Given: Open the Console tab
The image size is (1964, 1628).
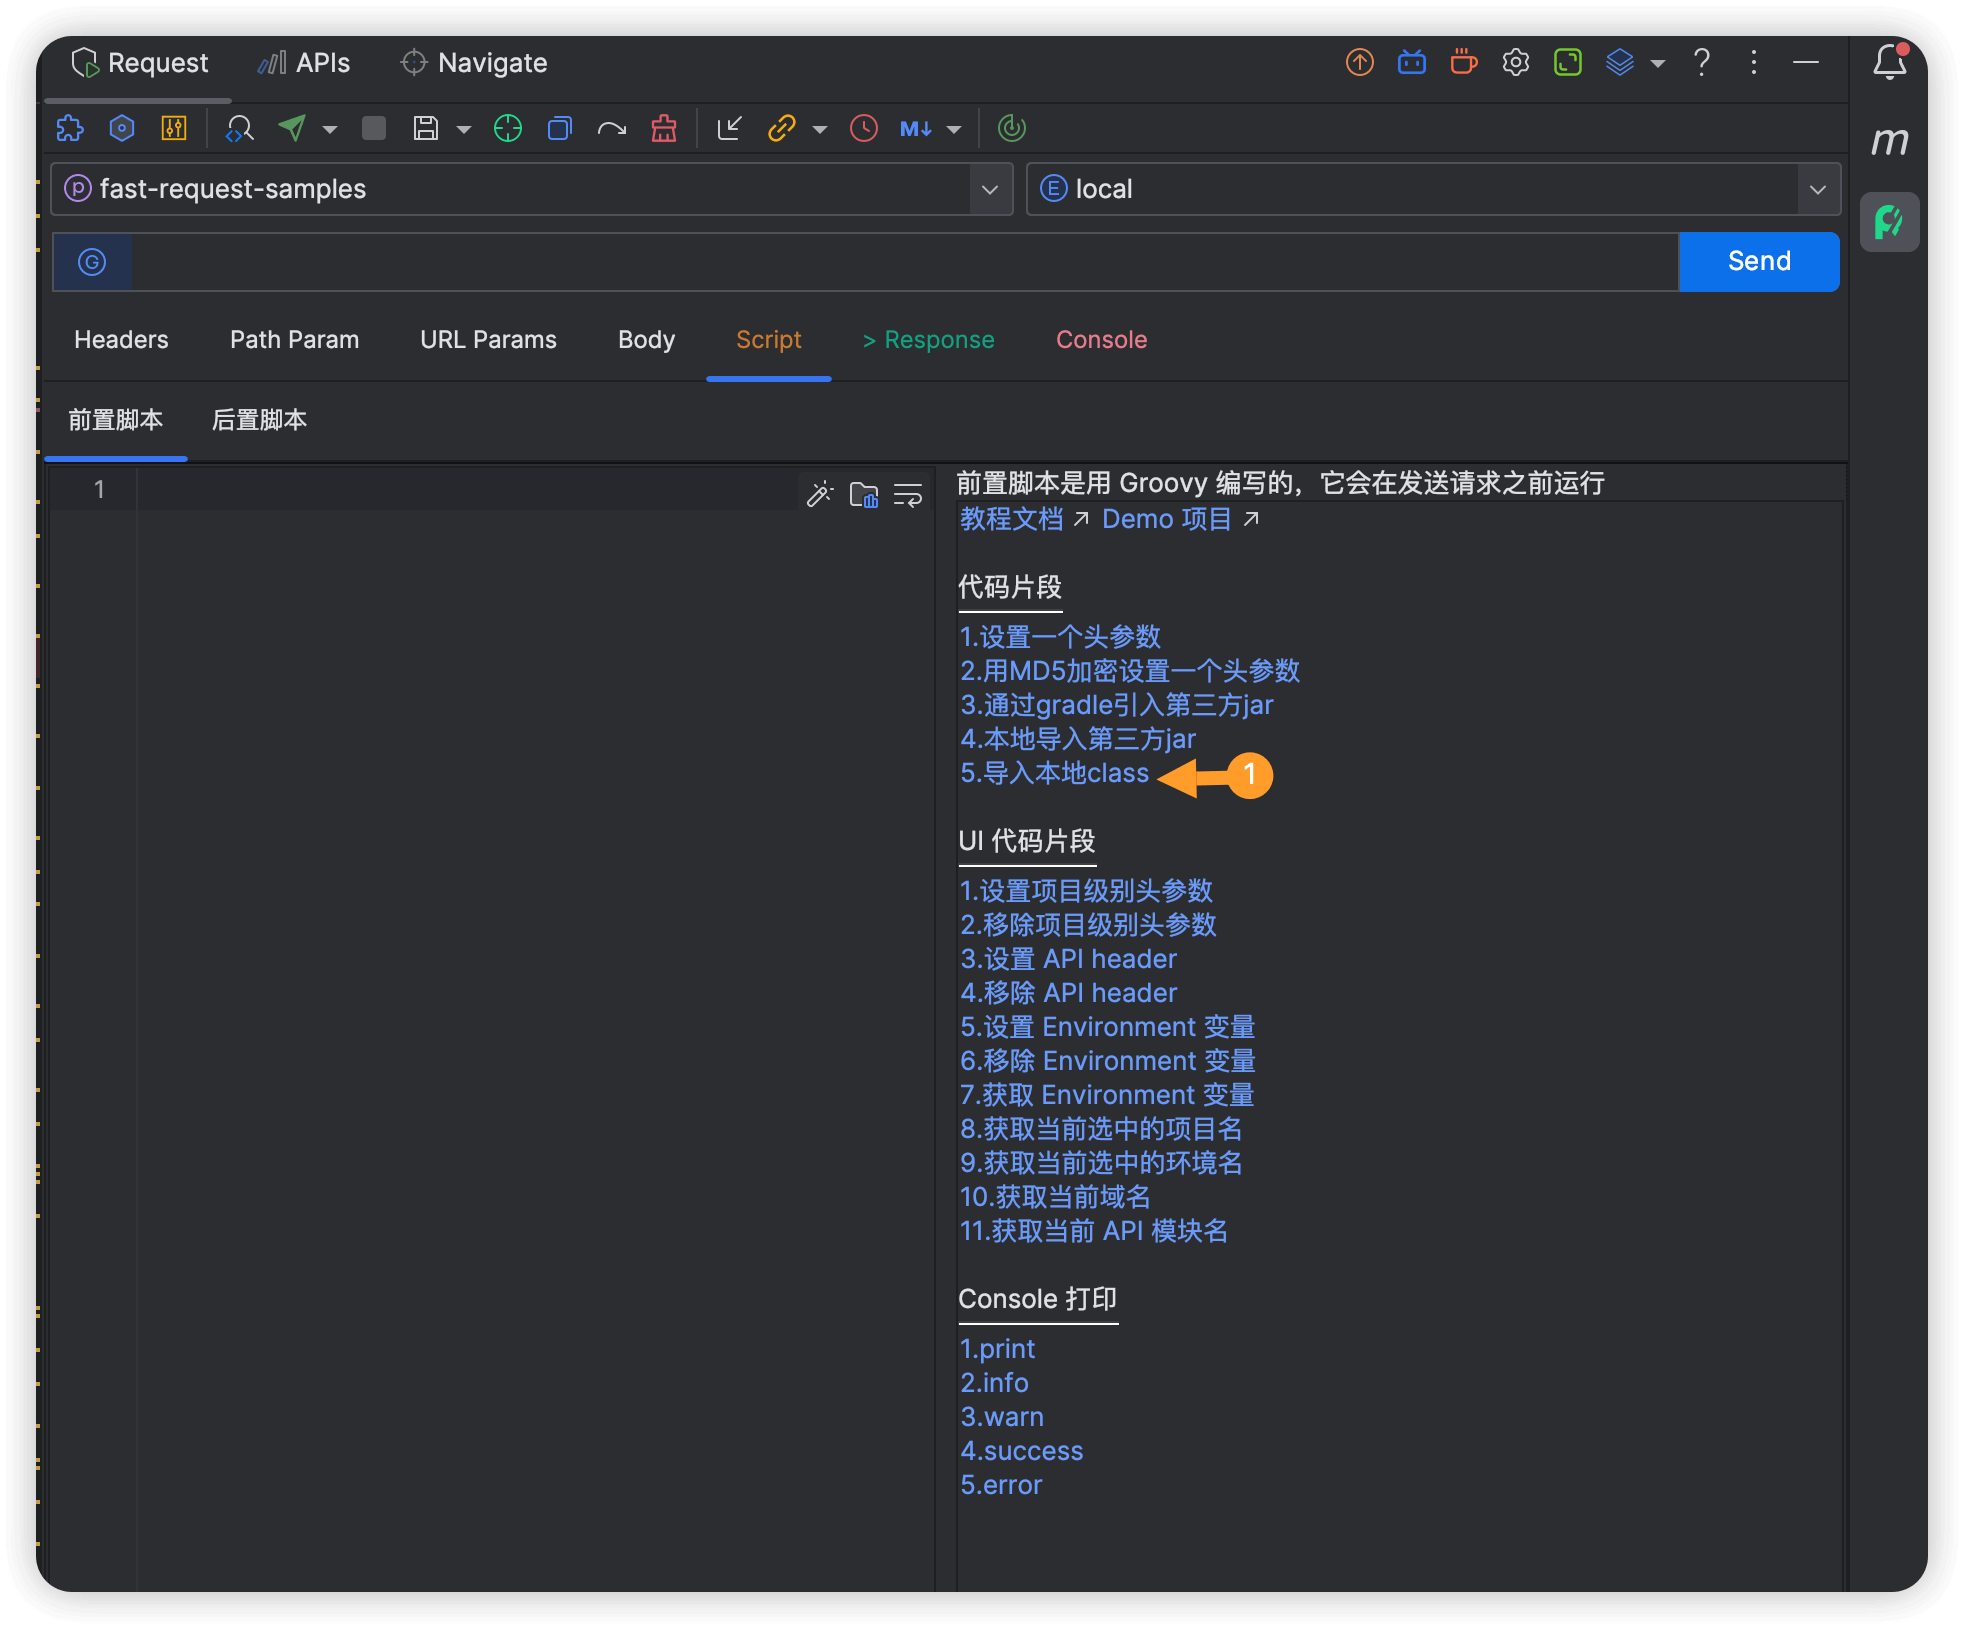Looking at the screenshot, I should coord(1101,340).
